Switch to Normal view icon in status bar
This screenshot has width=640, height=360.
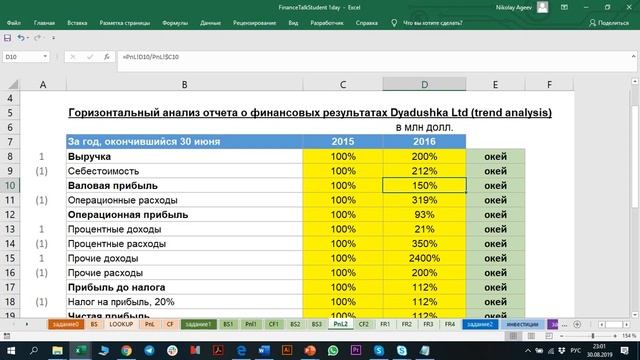[x=513, y=336]
